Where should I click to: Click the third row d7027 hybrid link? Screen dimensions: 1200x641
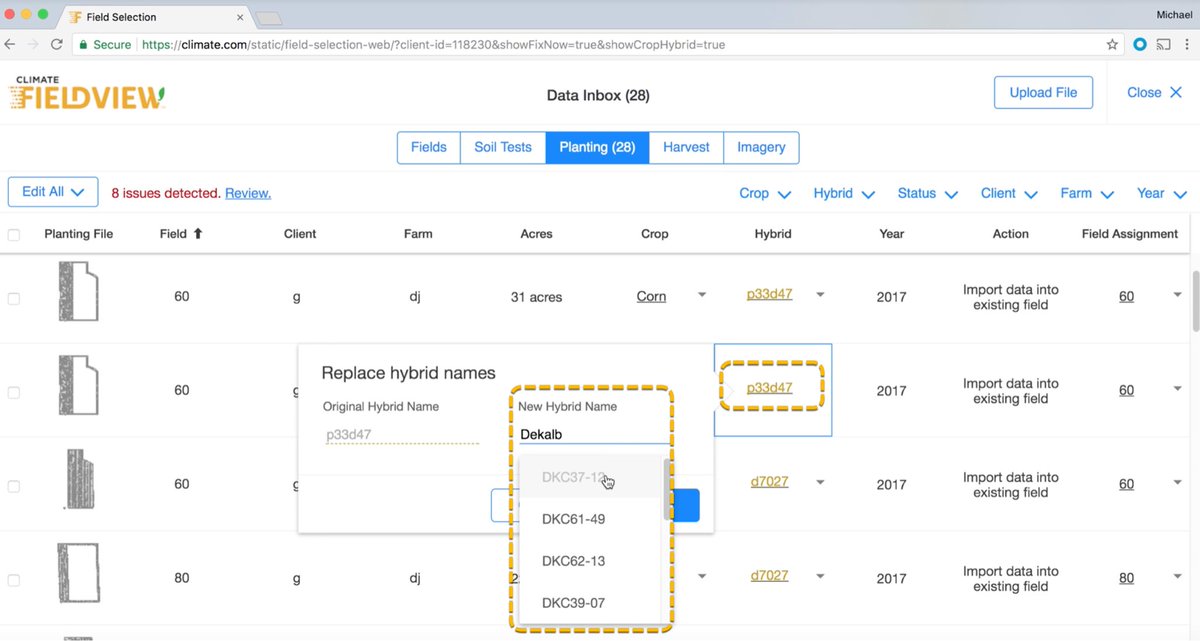pyautogui.click(x=770, y=481)
